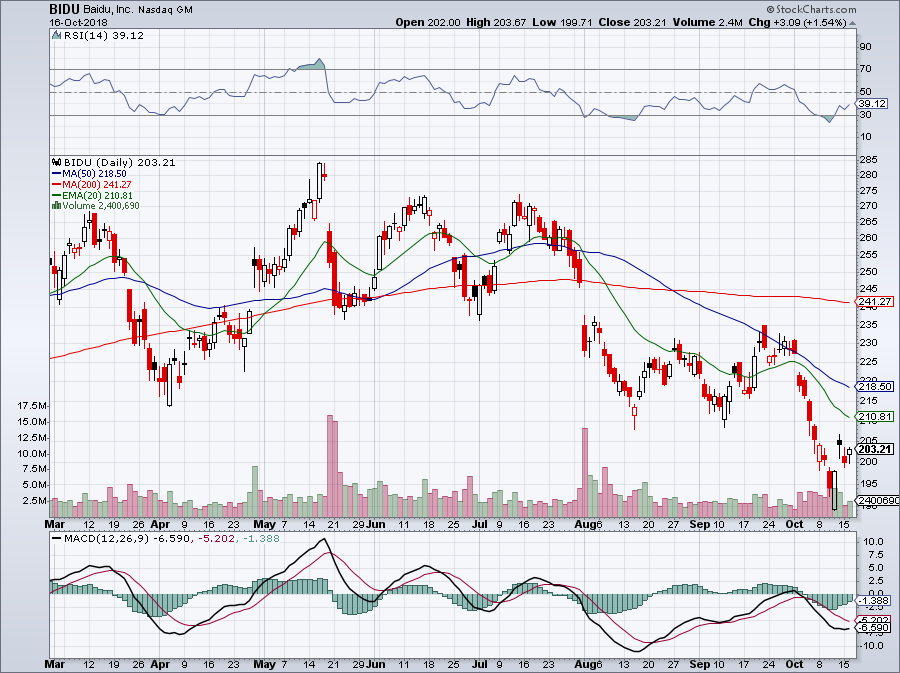
Task: Click the EMA(20) 210.81 legend entry
Action: click(x=97, y=195)
